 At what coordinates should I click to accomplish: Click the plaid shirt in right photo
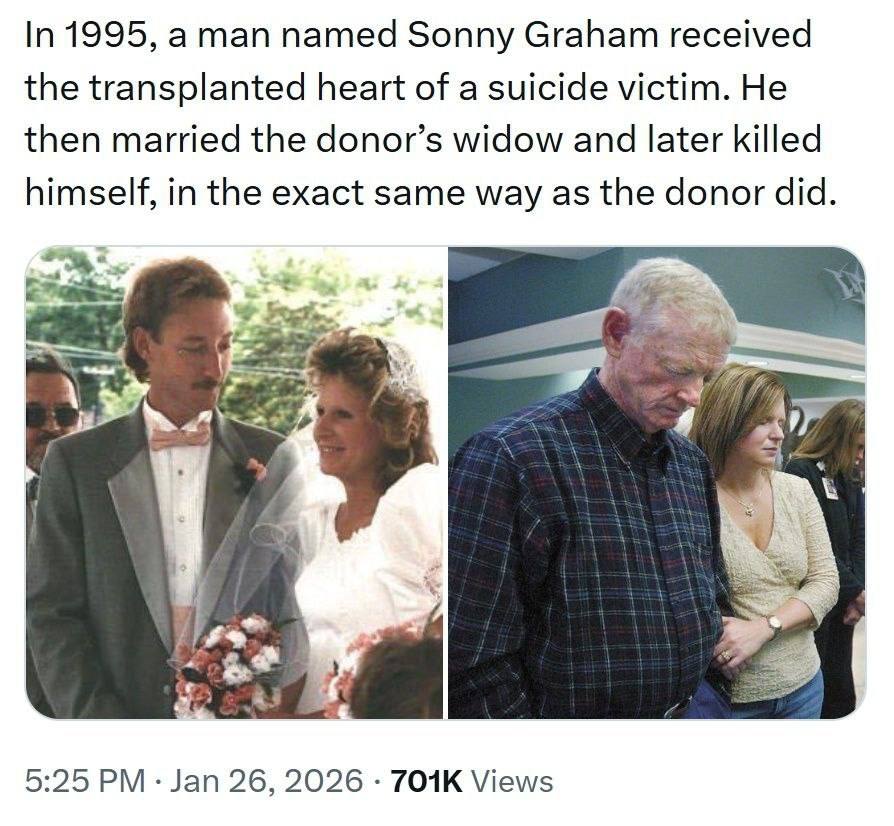coord(580,560)
